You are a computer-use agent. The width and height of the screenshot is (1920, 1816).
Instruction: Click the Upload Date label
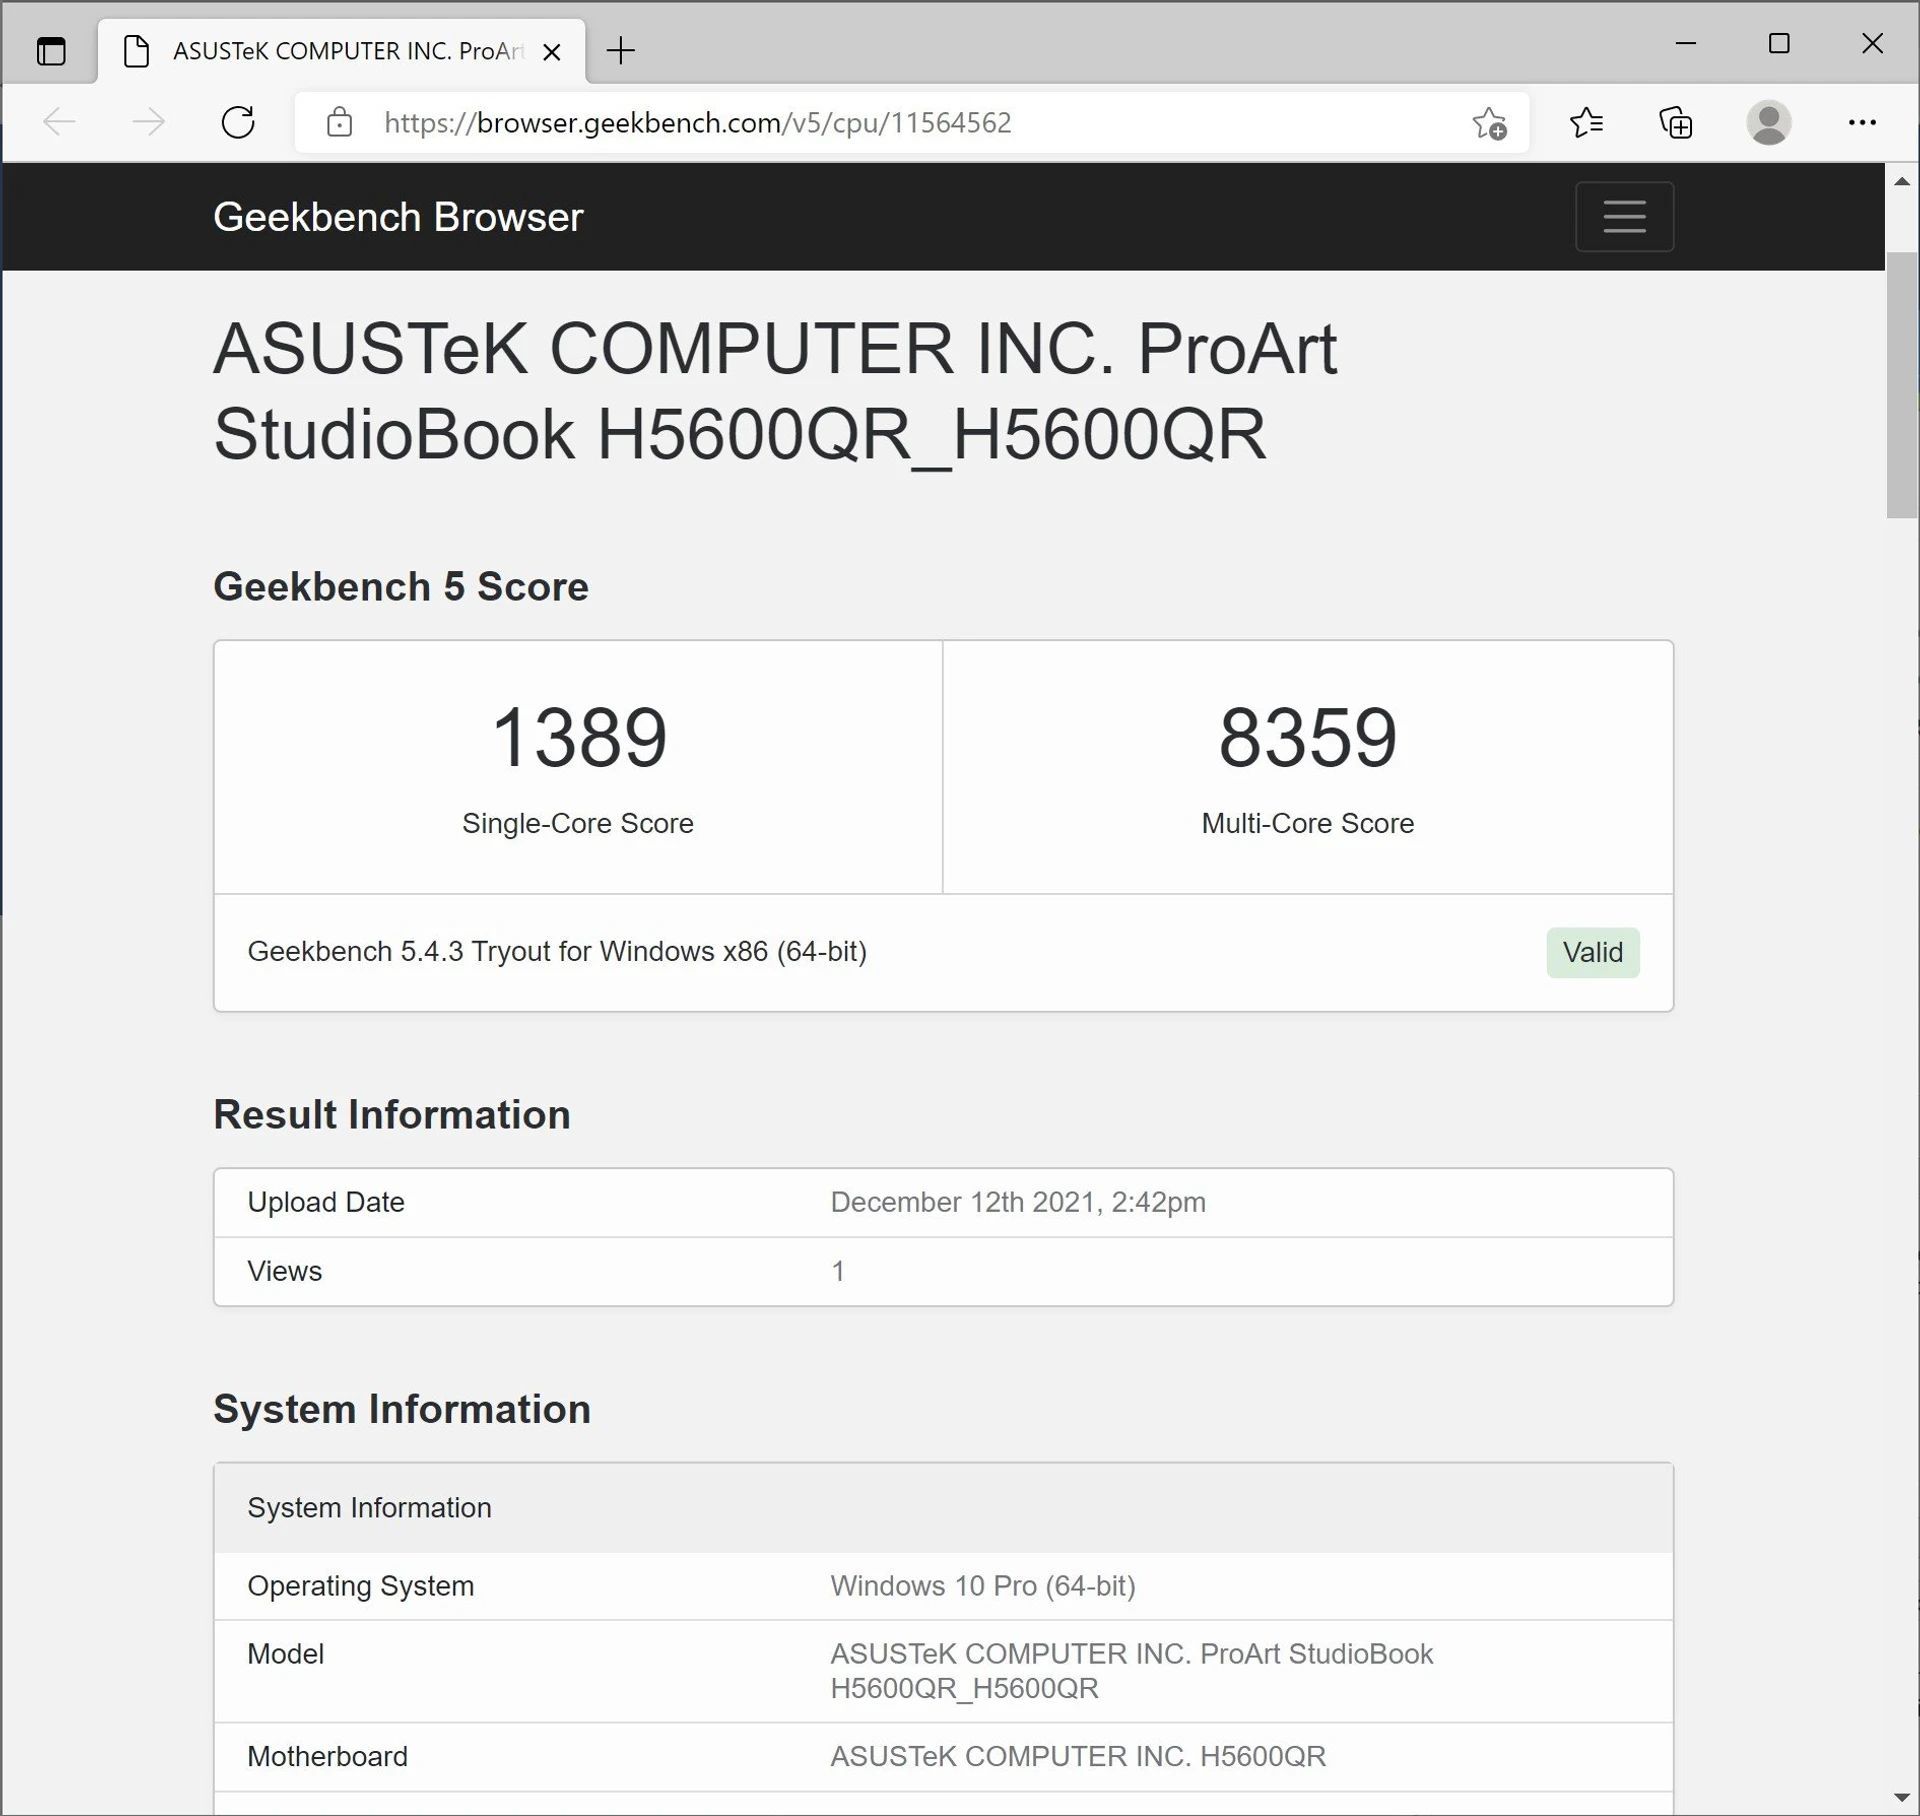coord(326,1202)
